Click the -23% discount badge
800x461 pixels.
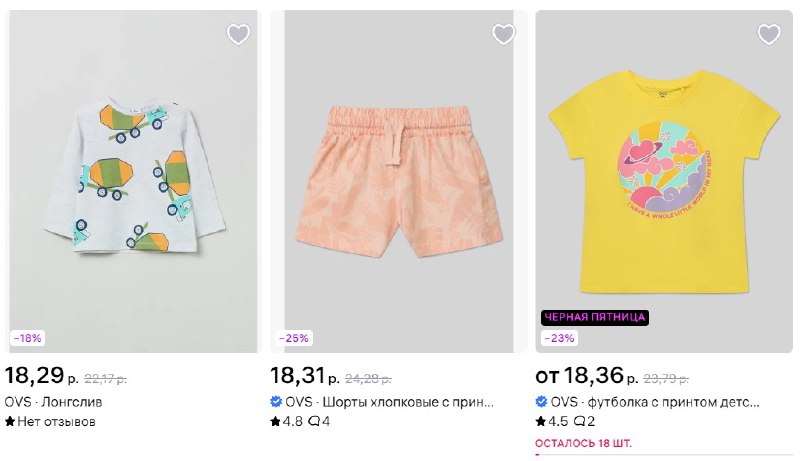click(x=559, y=338)
